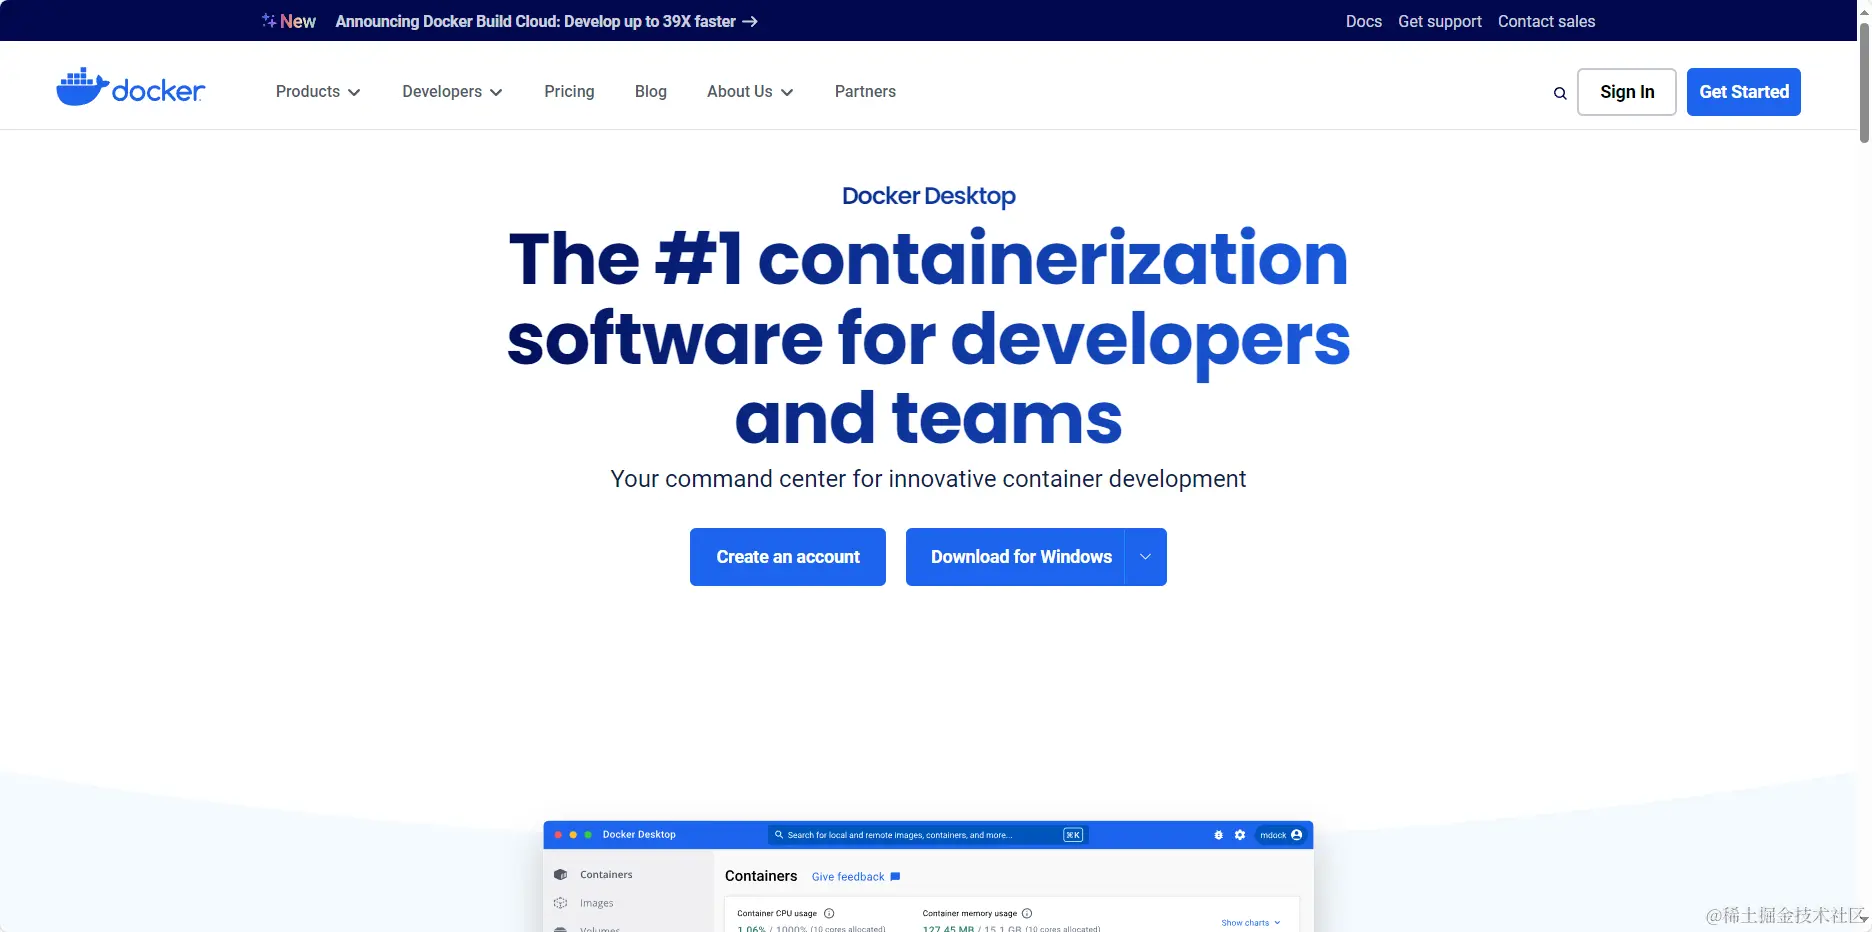Viewport: 1872px width, 932px height.
Task: Select Images in preview sidebar
Action: 597,903
